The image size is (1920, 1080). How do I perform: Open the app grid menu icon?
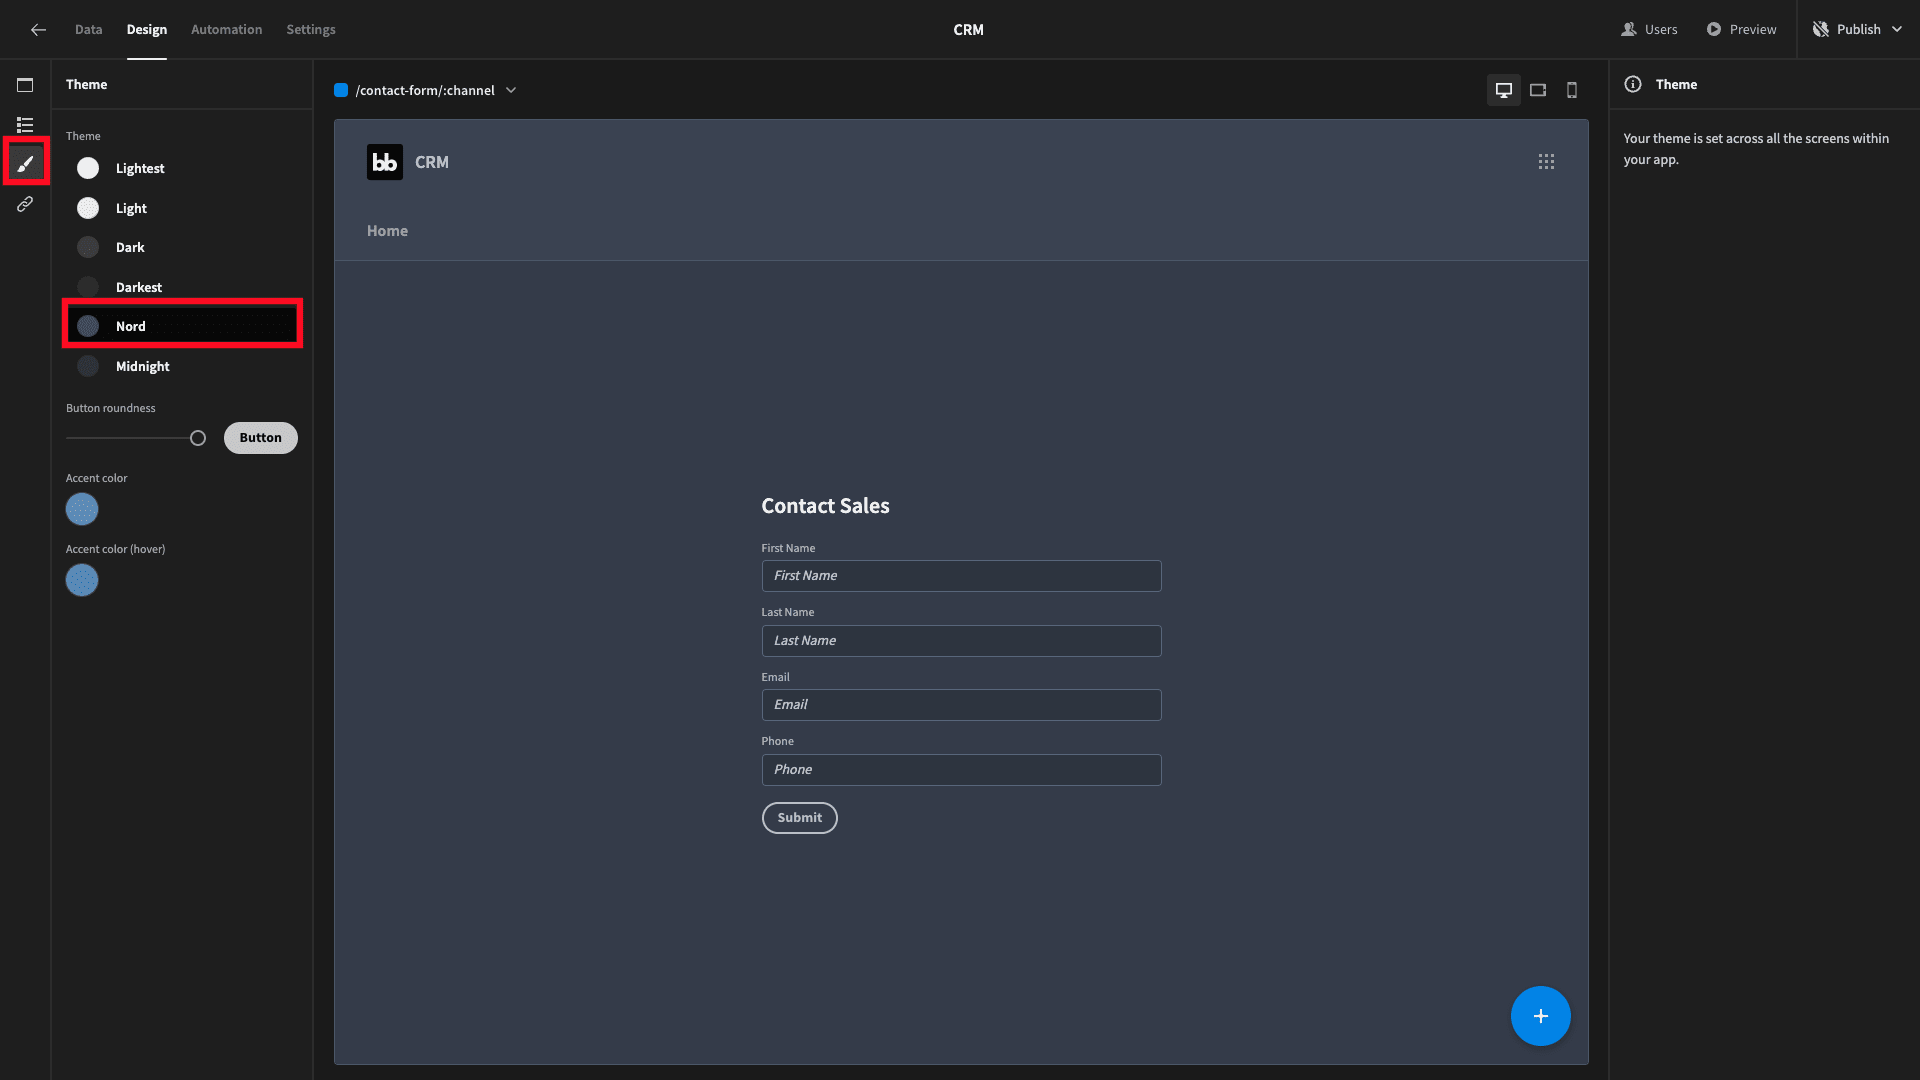[1546, 162]
